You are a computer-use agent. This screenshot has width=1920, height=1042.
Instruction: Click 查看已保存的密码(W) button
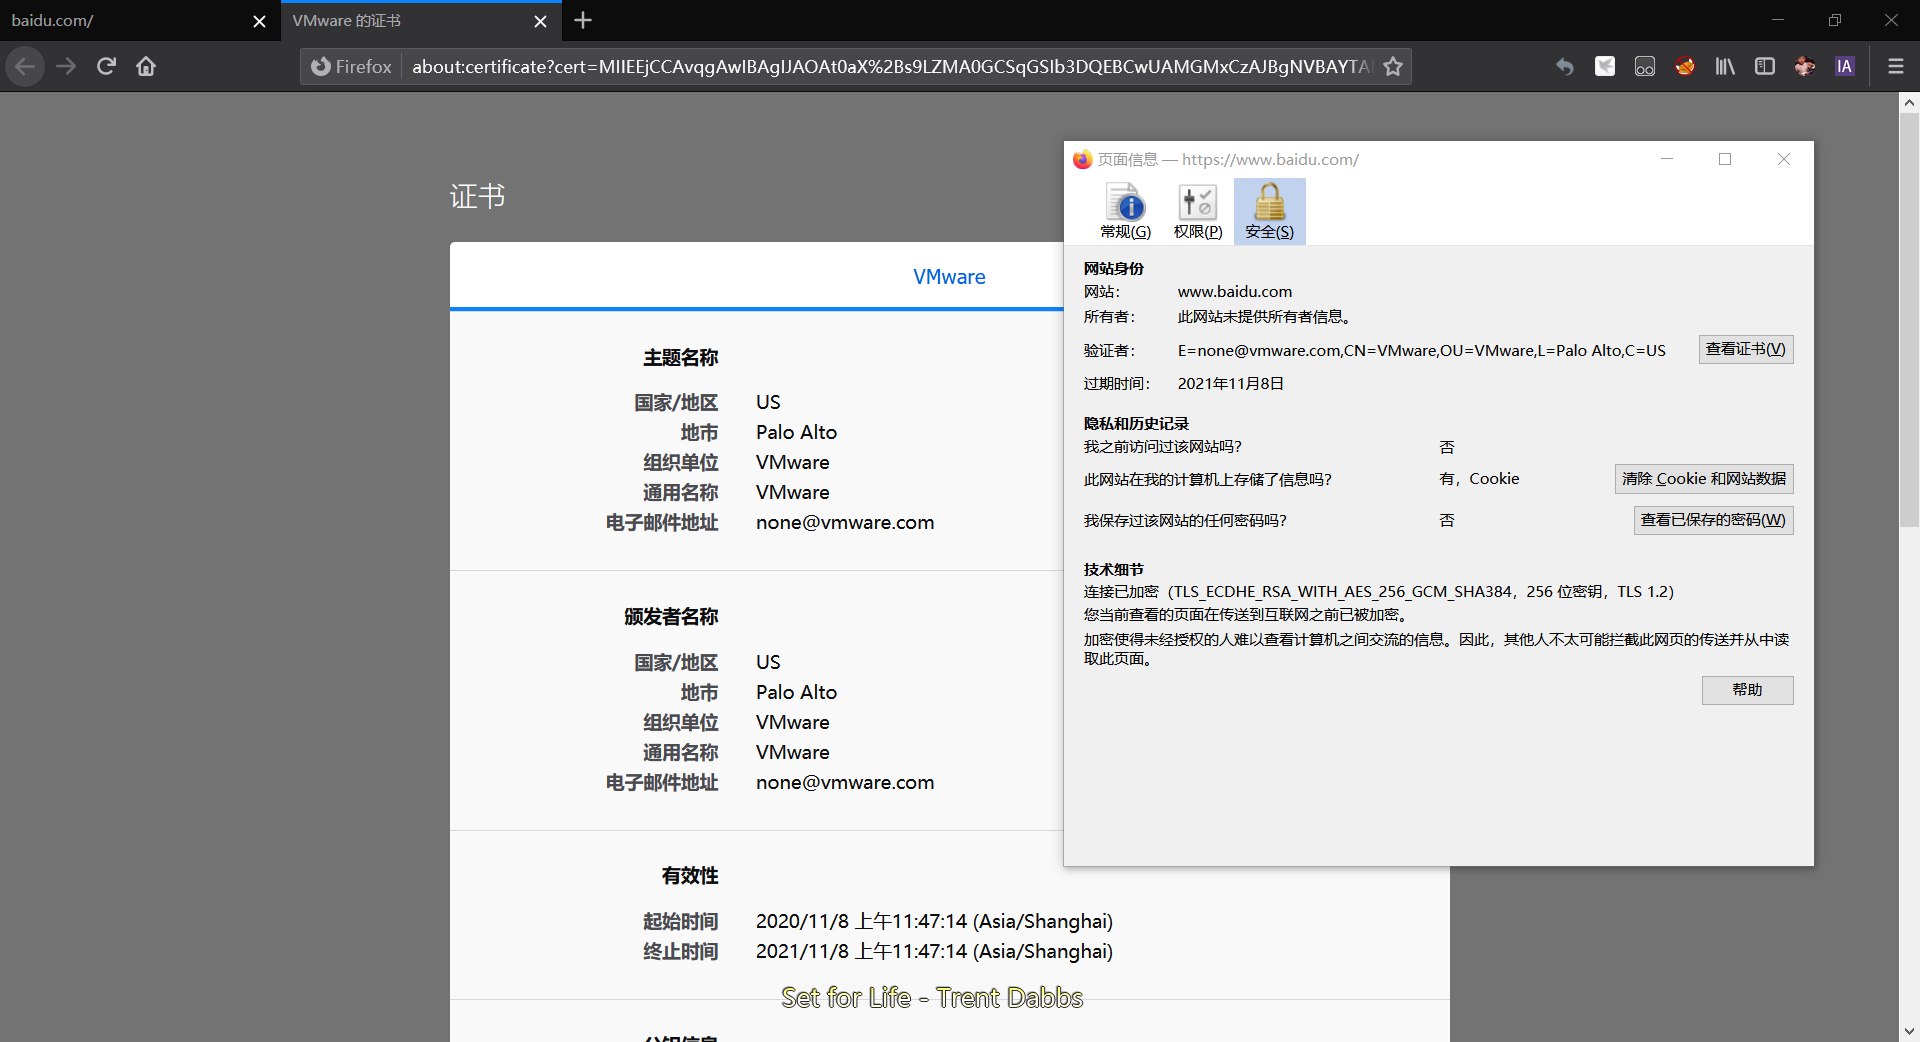tap(1713, 520)
